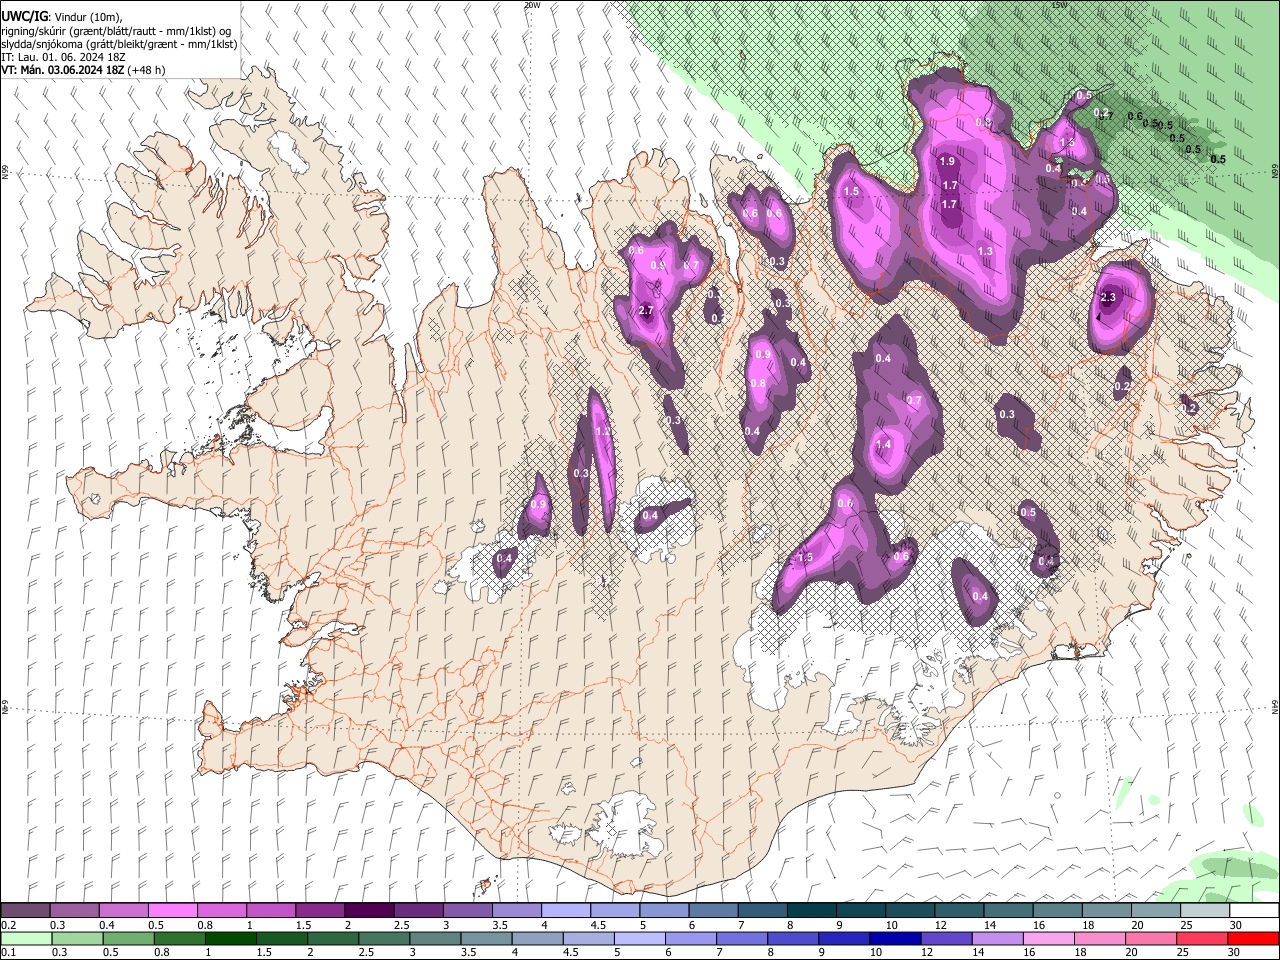The image size is (1280, 960).
Task: Click the 15W longitude label
Action: click(x=1059, y=5)
